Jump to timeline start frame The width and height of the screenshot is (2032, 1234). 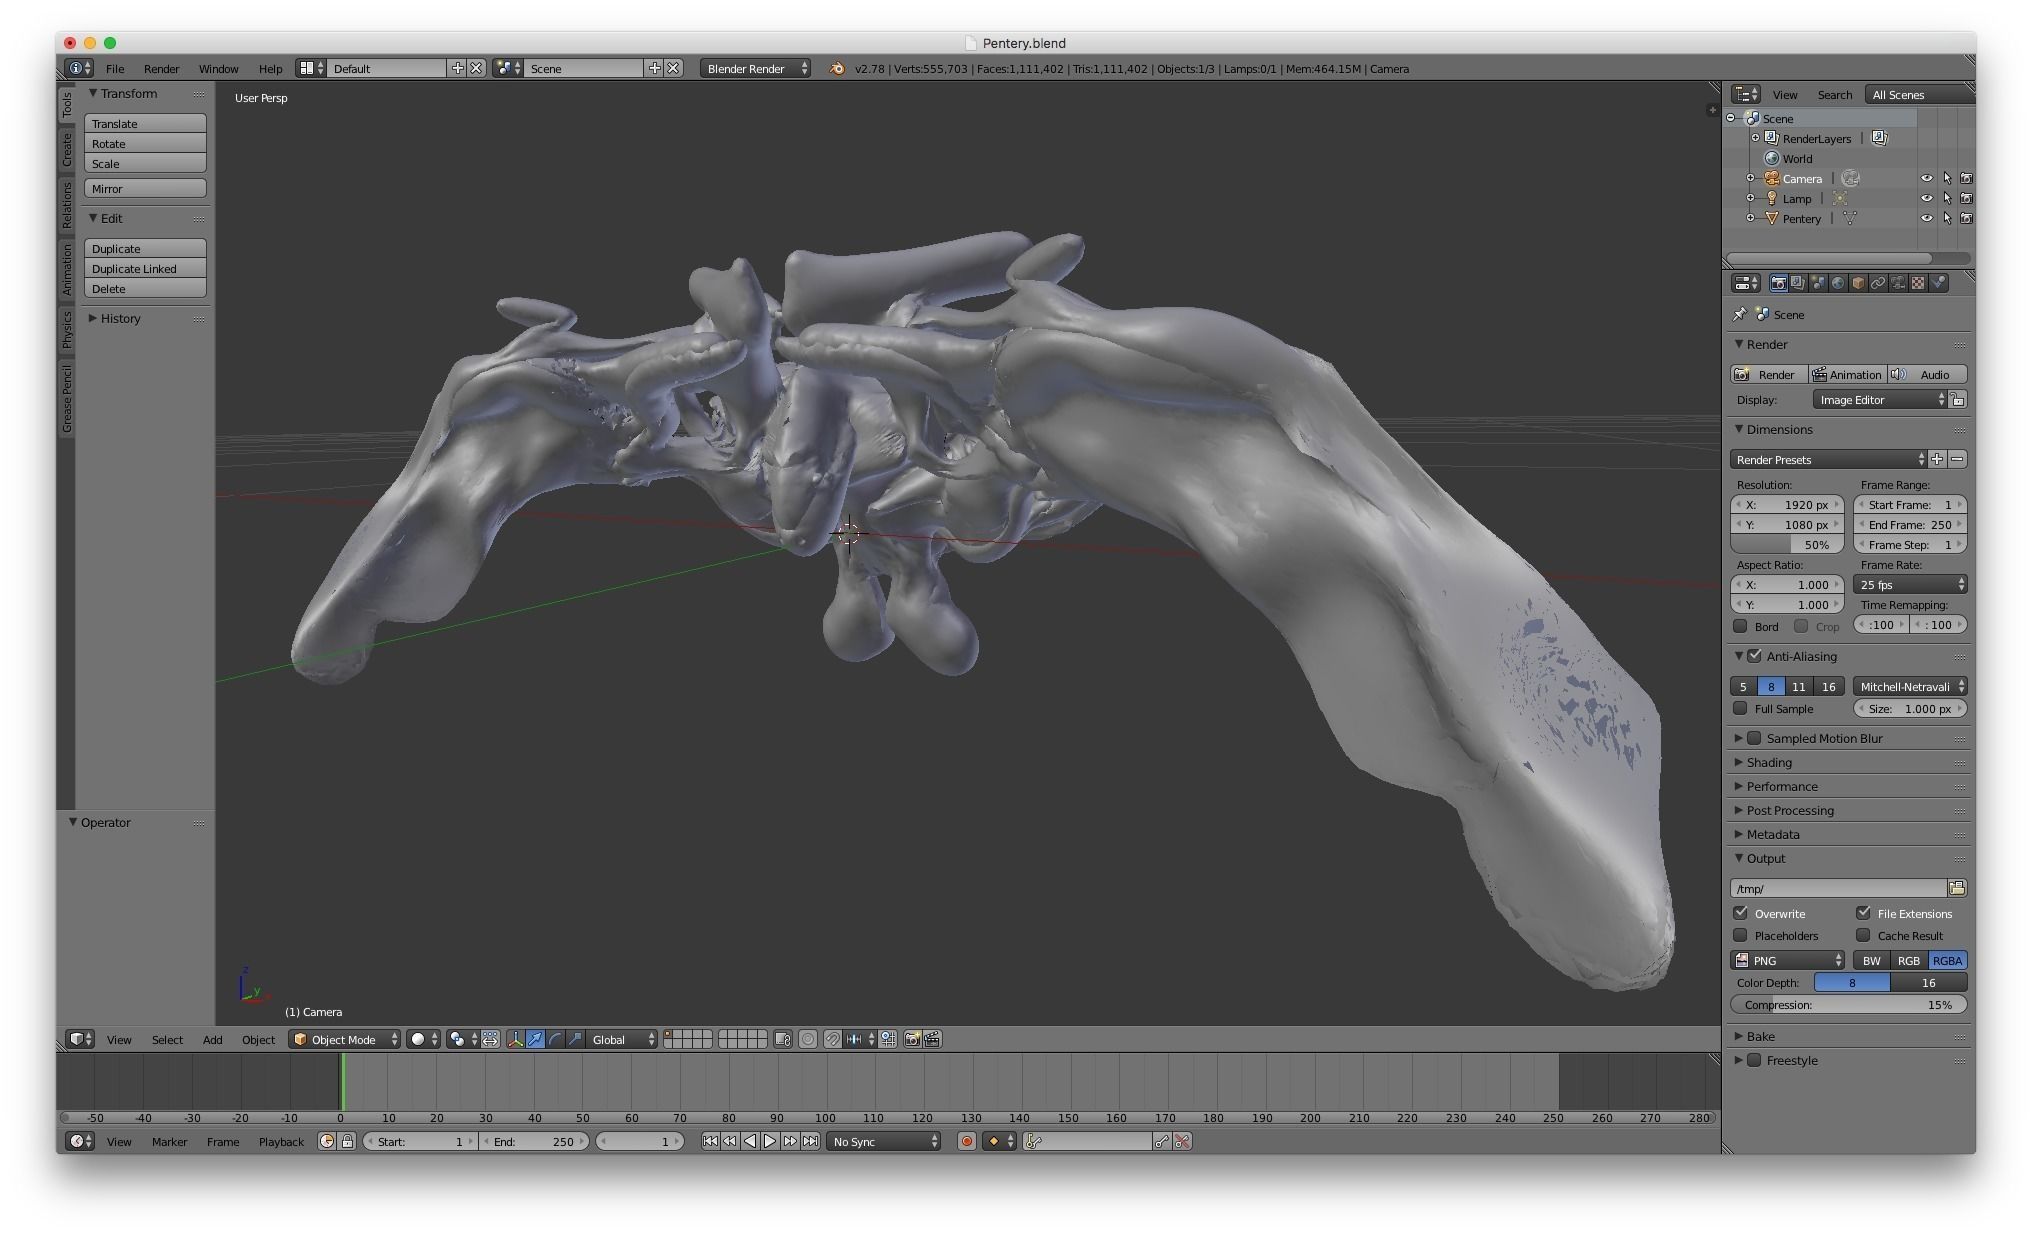[x=710, y=1141]
